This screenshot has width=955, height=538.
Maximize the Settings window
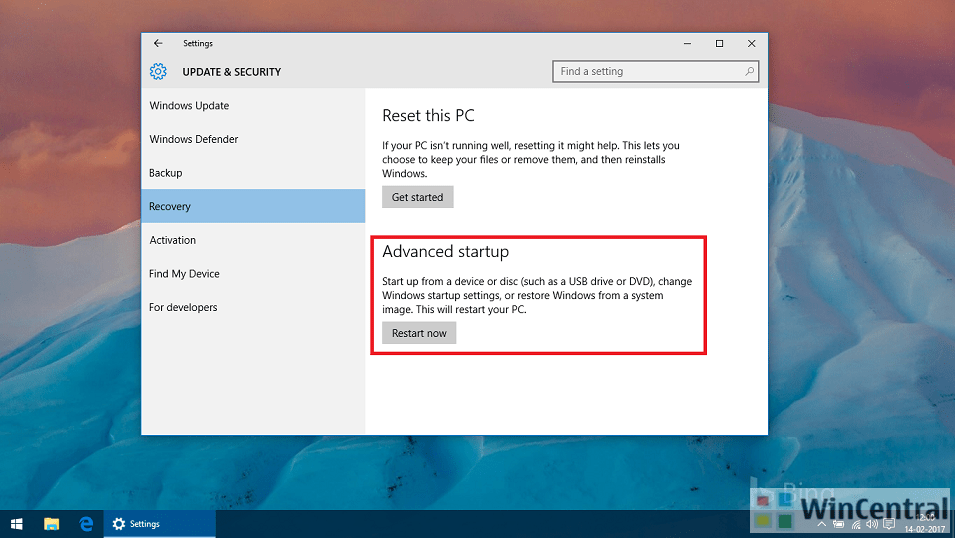coord(719,43)
